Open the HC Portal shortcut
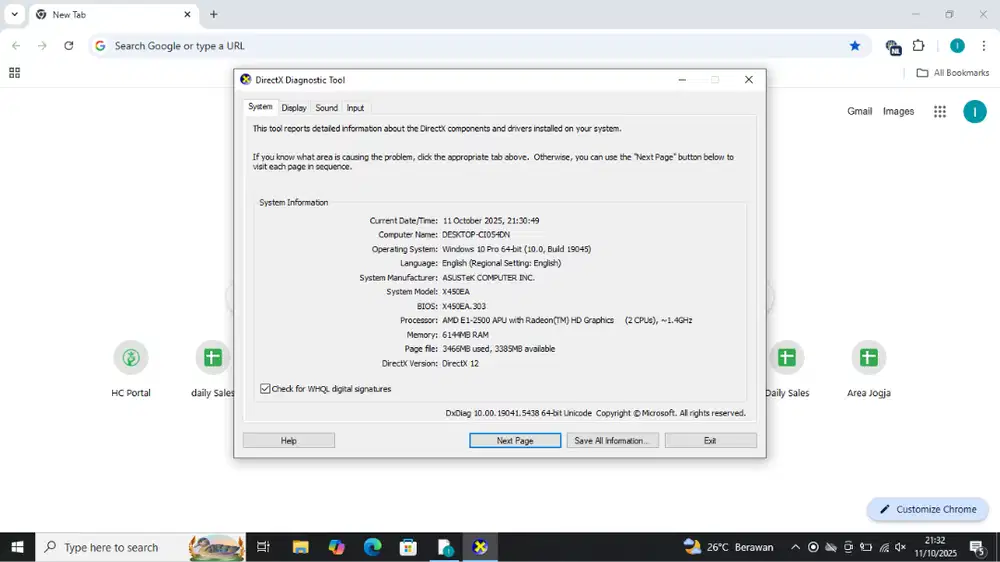The height and width of the screenshot is (562, 1000). (131, 358)
